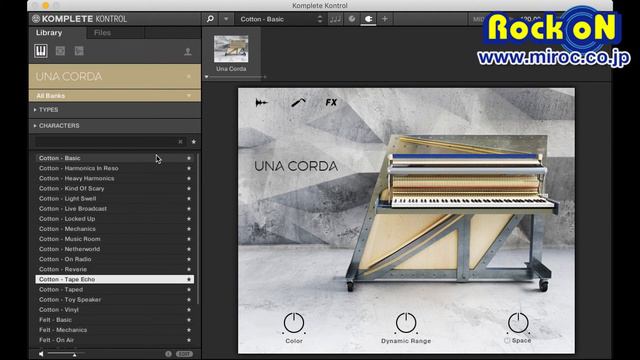This screenshot has width=640, height=360.
Task: Switch to user content icon
Action: pyautogui.click(x=188, y=51)
